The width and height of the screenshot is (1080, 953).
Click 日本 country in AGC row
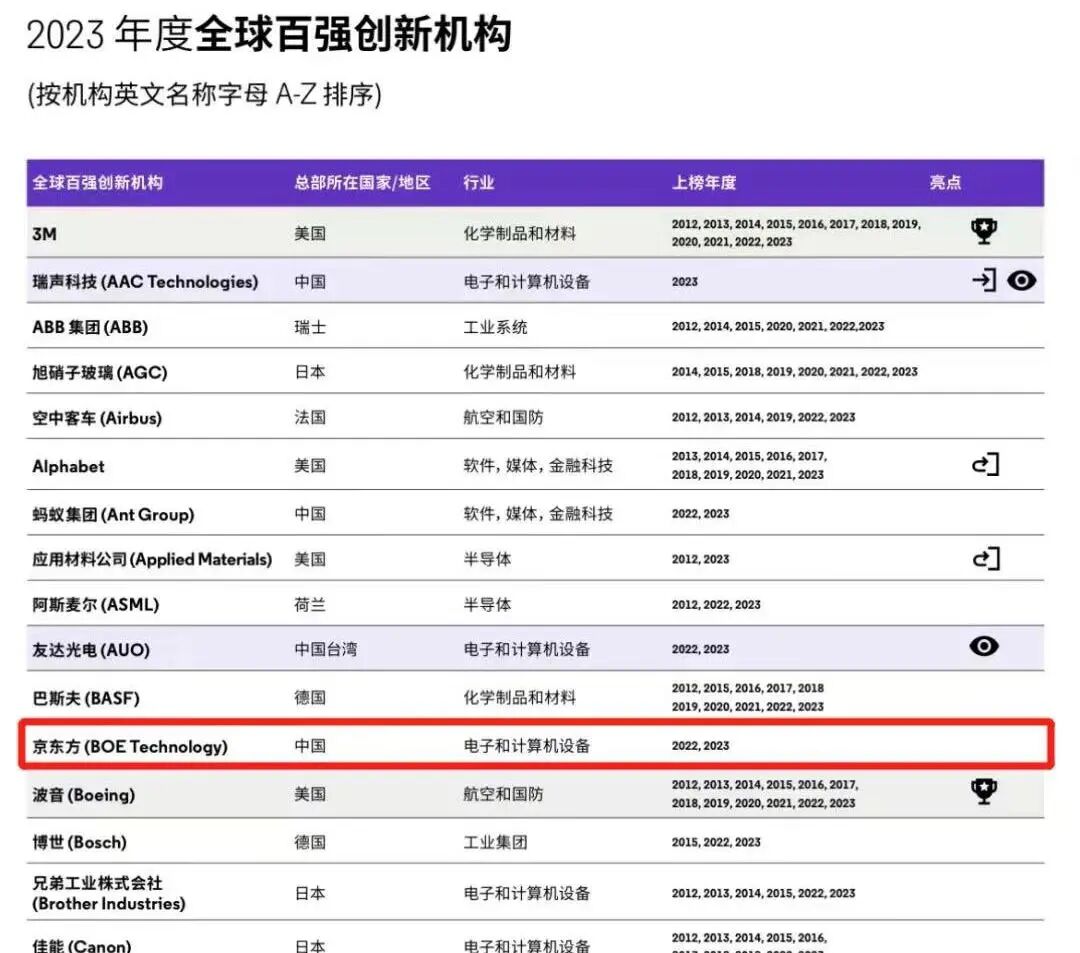pyautogui.click(x=310, y=372)
